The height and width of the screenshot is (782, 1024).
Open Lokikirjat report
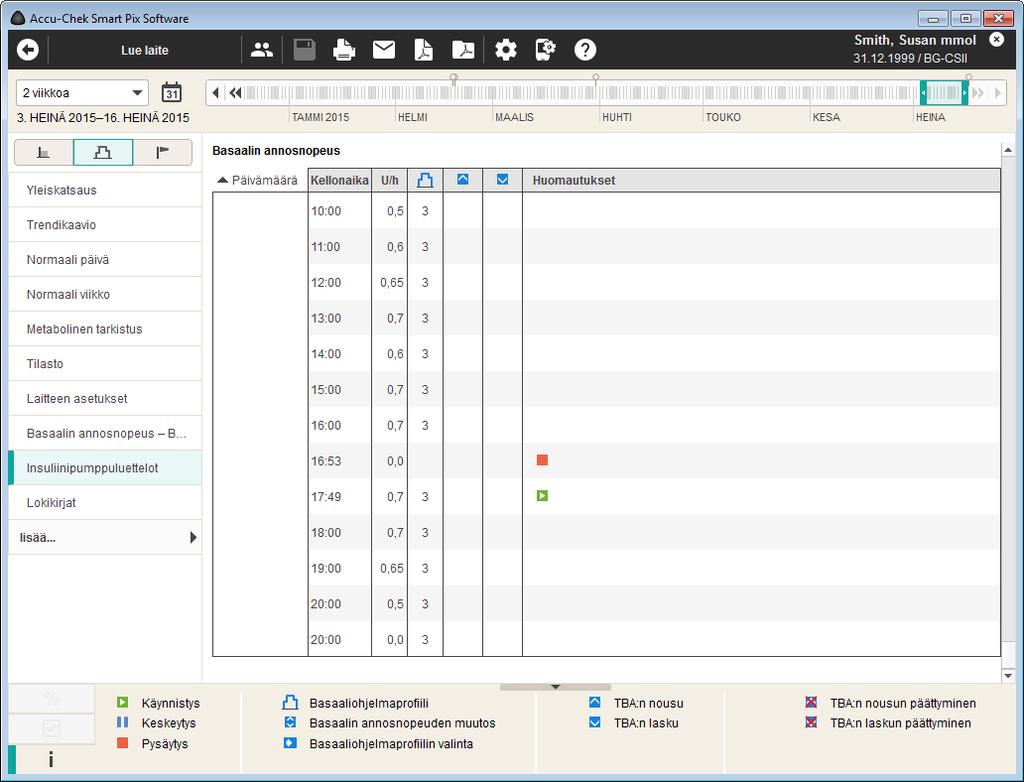[x=105, y=502]
